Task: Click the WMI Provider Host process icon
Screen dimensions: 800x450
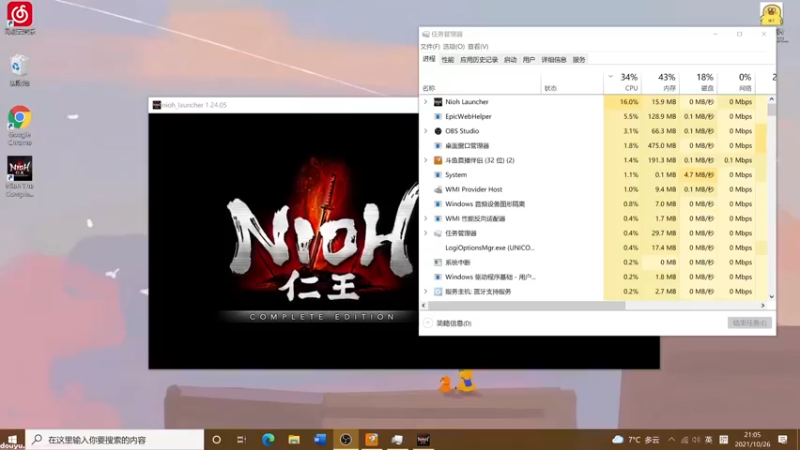Action: (x=438, y=189)
